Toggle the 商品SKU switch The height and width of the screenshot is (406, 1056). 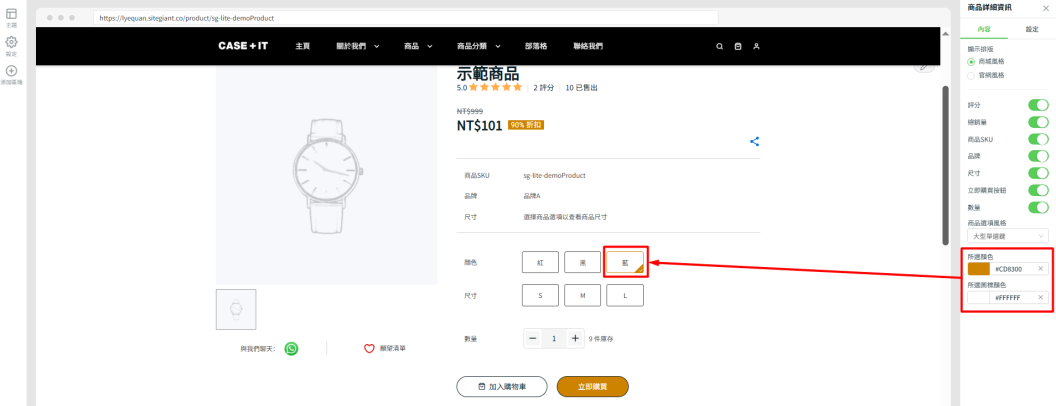pos(1038,139)
